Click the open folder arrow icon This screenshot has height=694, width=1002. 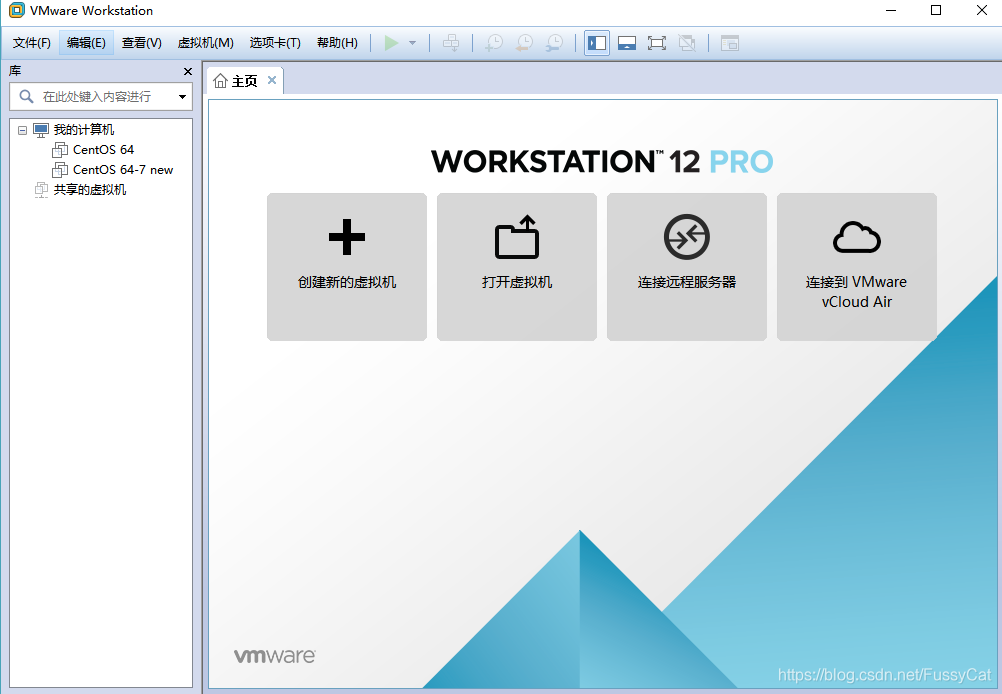click(x=517, y=237)
